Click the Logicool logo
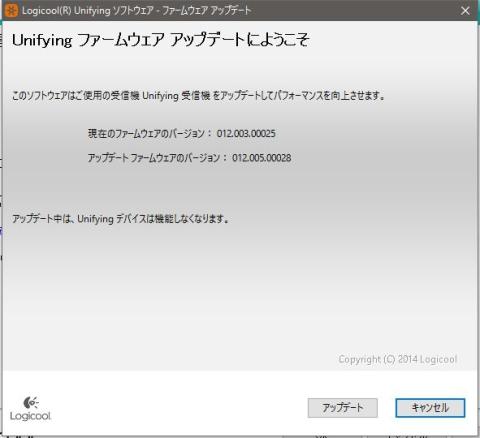The width and height of the screenshot is (480, 438). point(30,409)
